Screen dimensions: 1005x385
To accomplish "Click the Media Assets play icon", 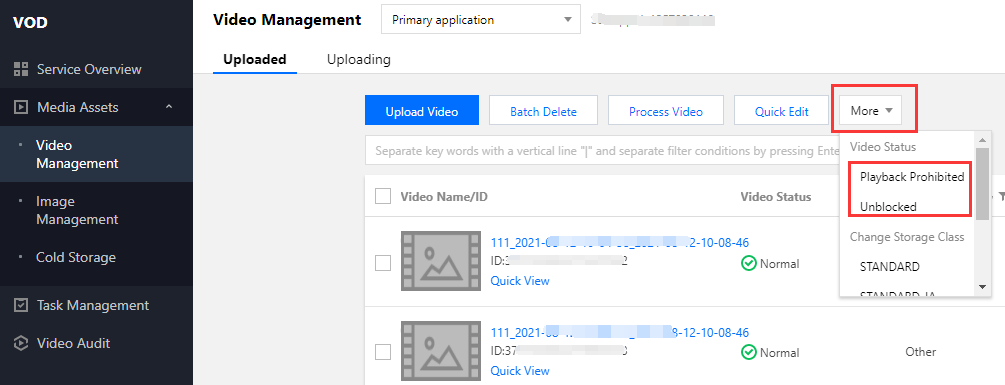I will pos(21,107).
